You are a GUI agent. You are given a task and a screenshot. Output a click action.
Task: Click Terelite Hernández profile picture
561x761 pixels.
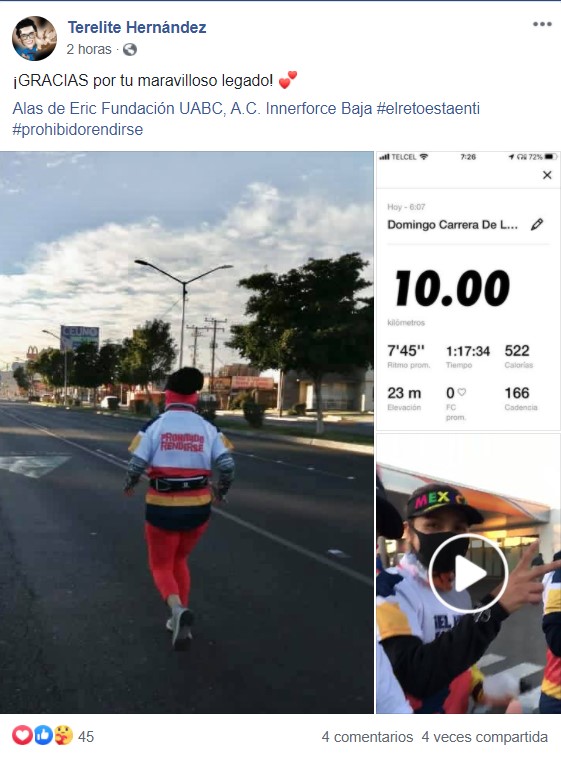tap(34, 38)
